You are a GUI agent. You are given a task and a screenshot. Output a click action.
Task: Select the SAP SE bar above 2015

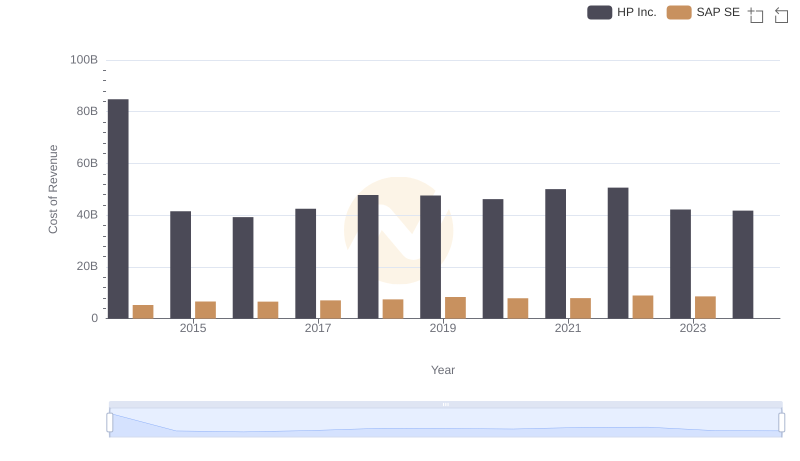(206, 310)
